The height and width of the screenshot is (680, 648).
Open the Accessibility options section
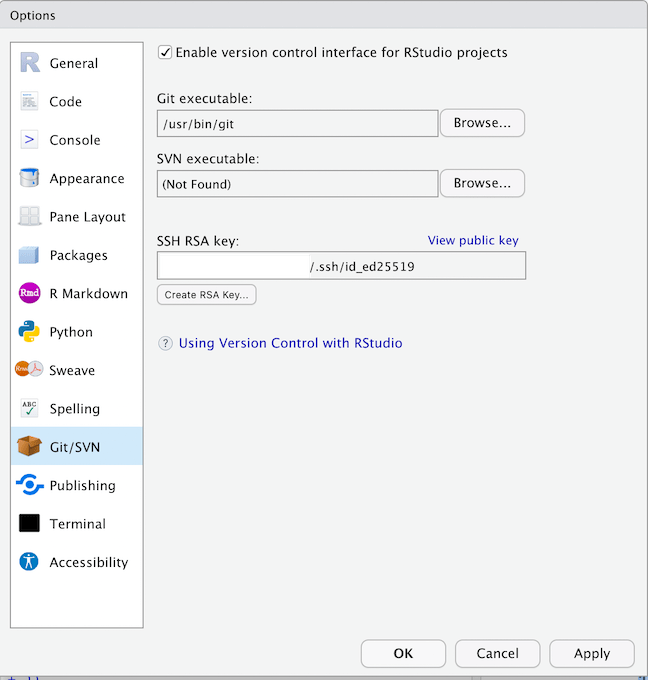tap(88, 562)
